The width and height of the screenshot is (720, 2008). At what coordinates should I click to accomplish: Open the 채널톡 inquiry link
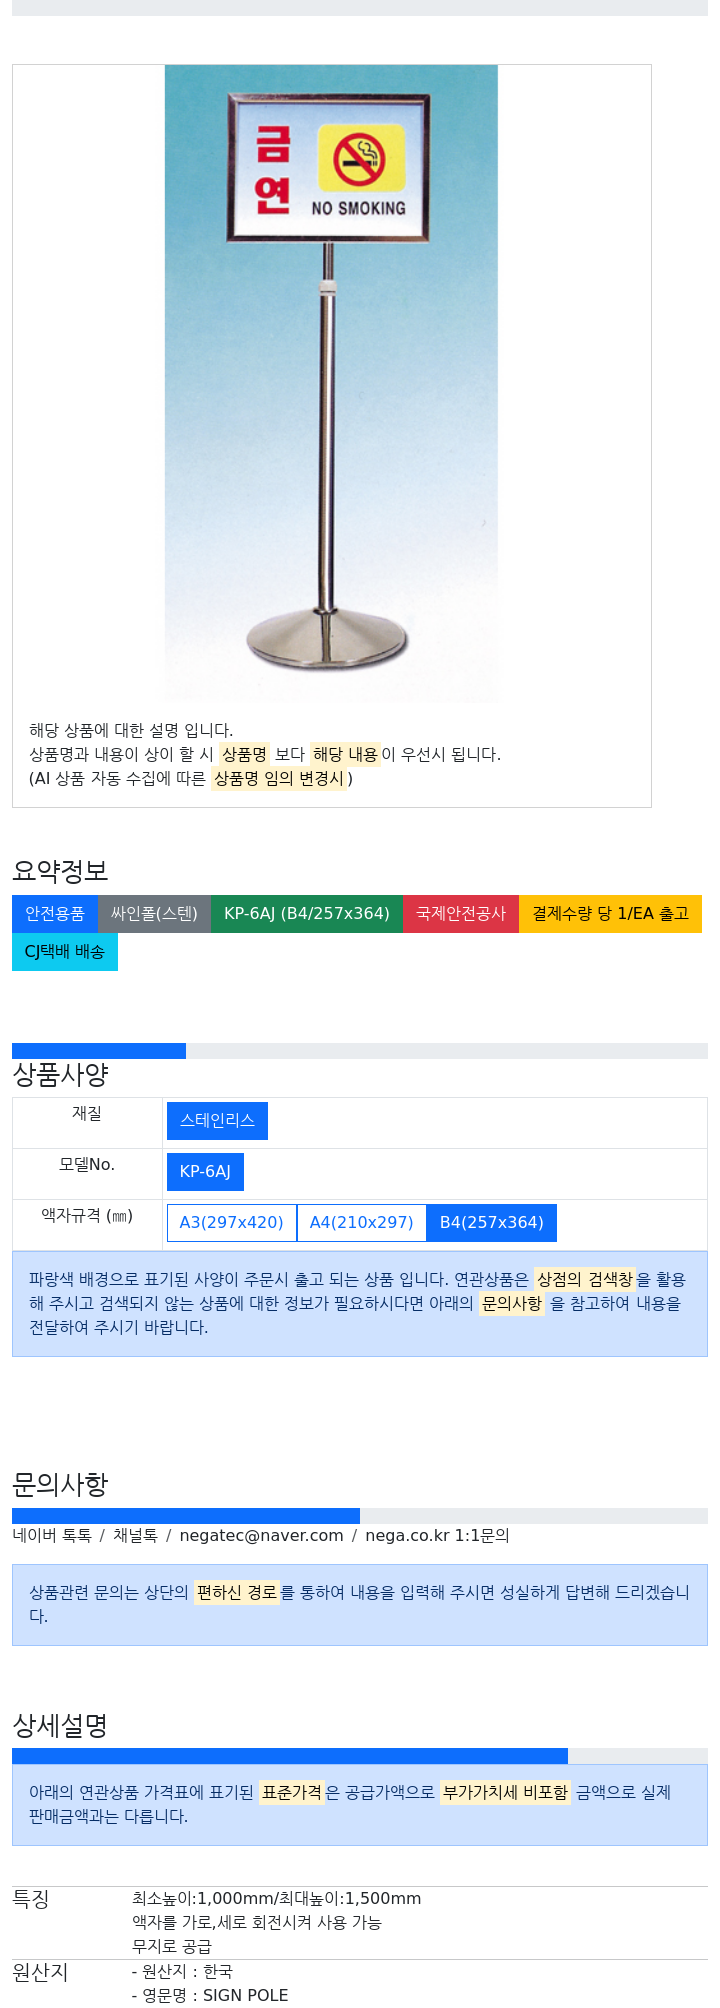pos(135,1536)
